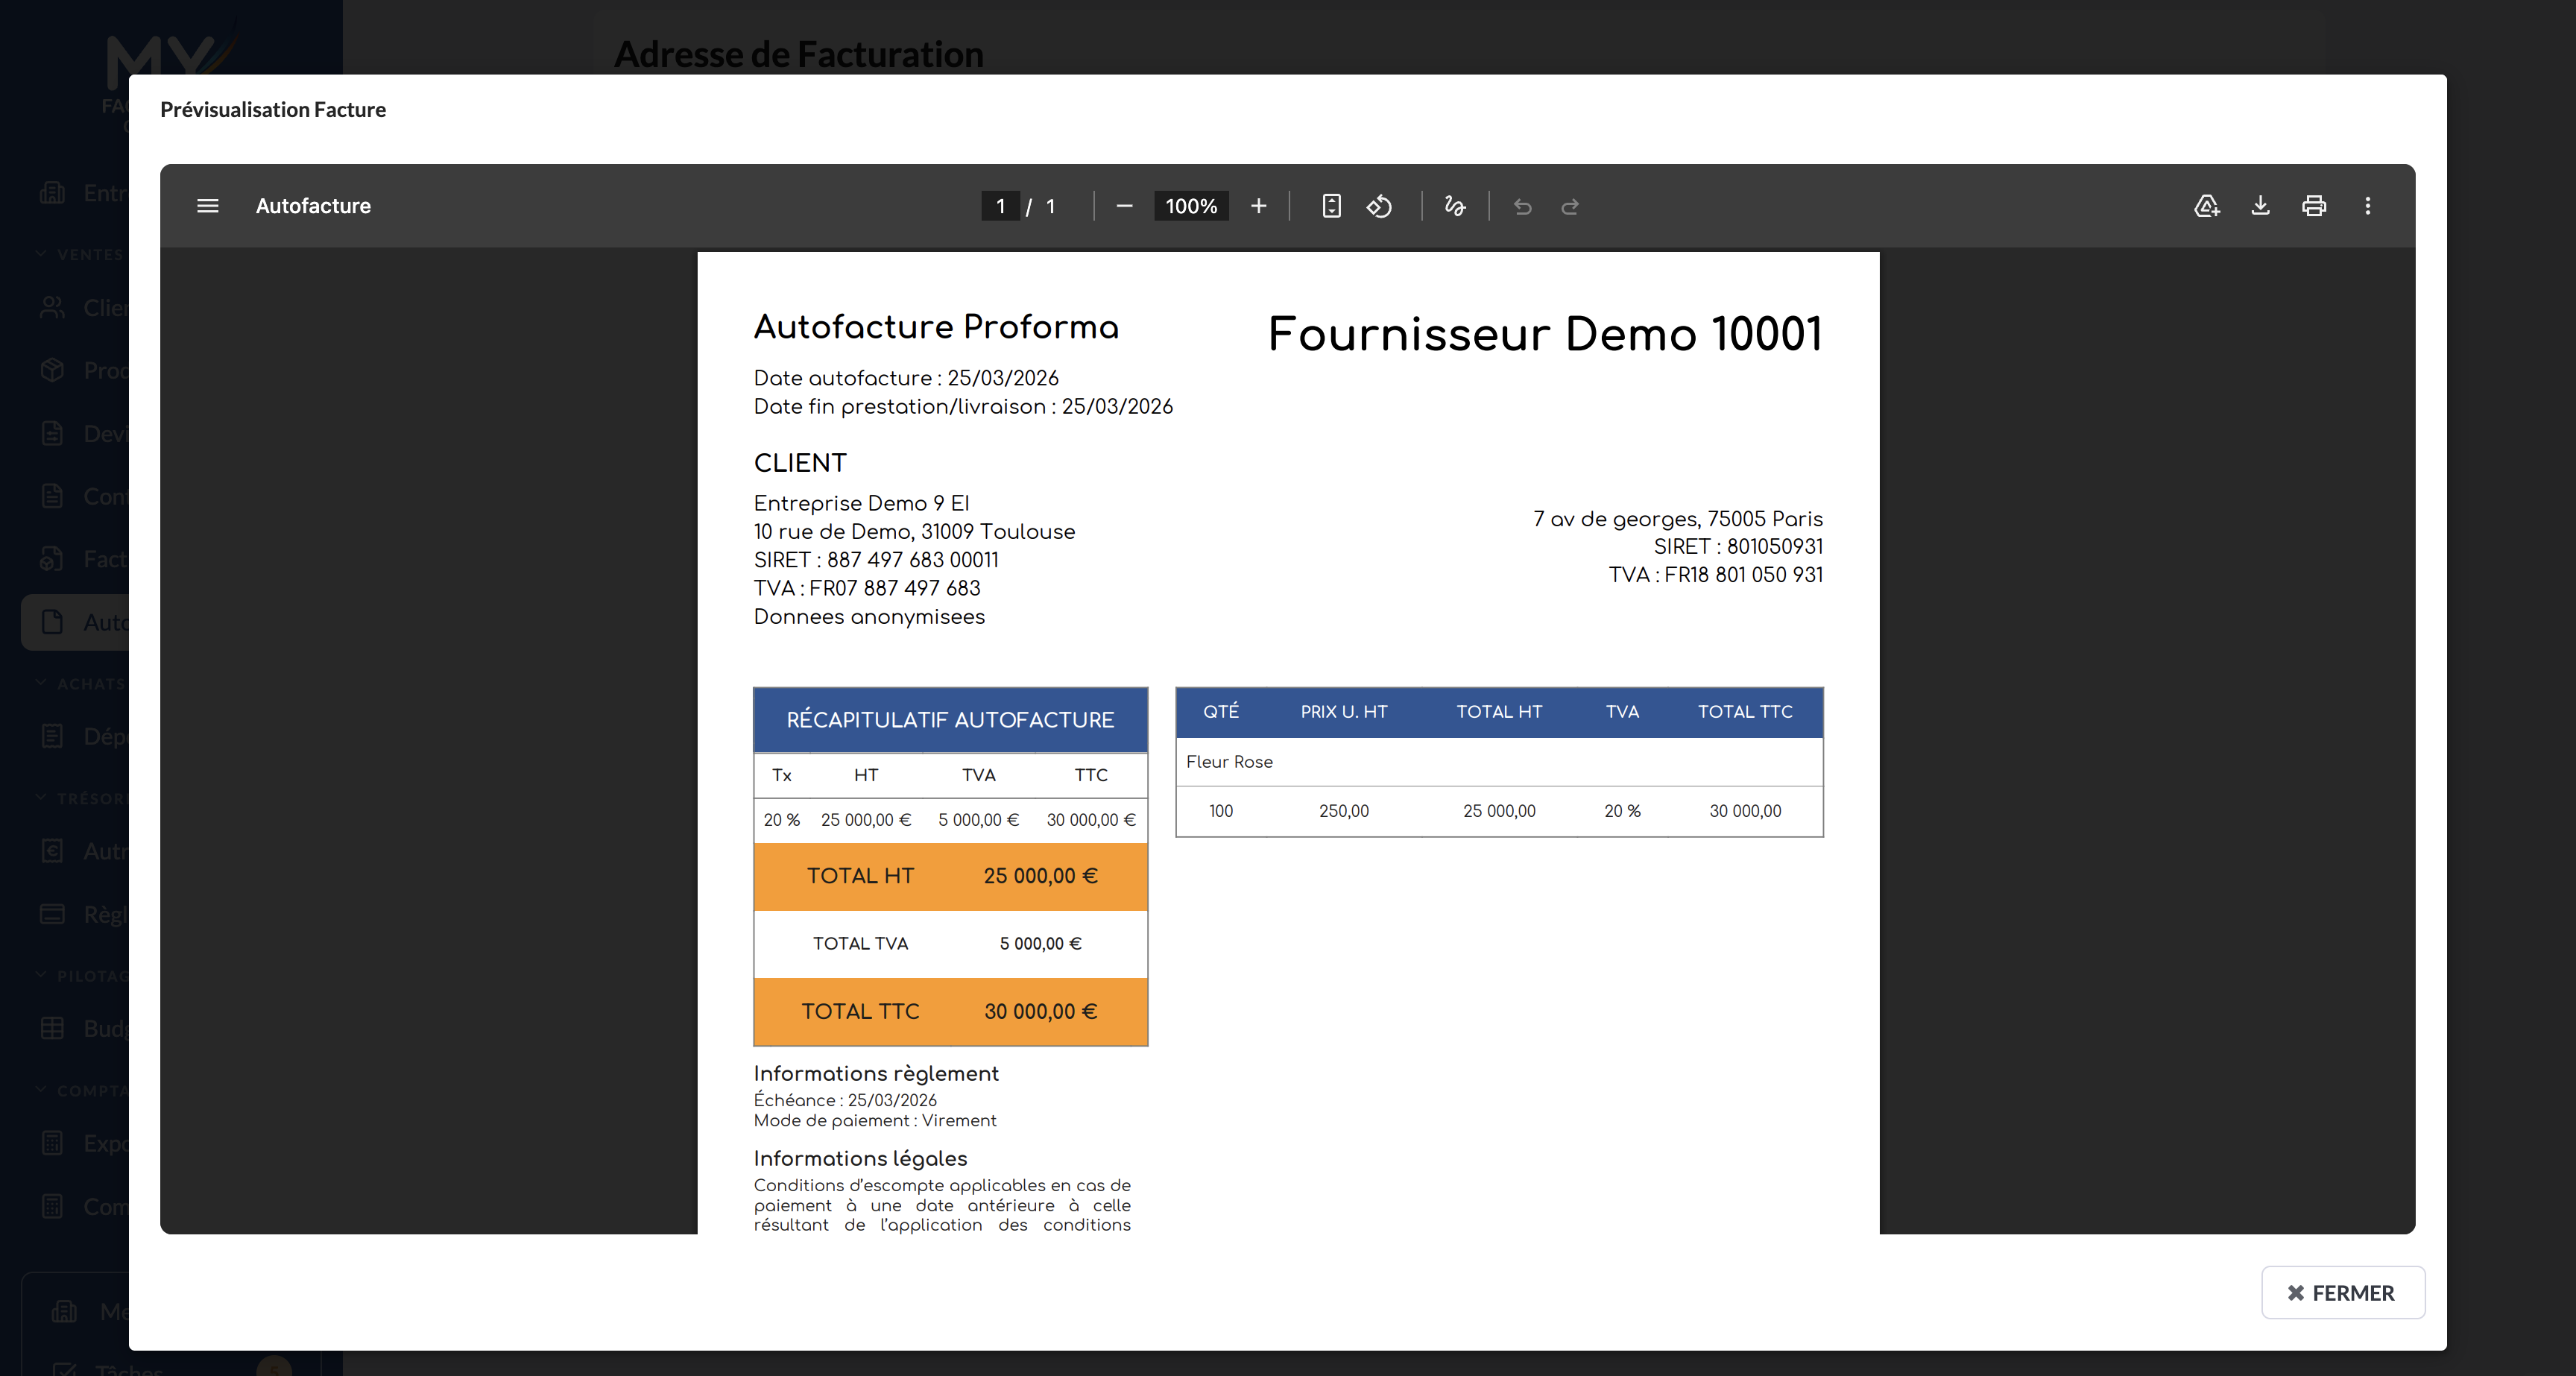Viewport: 2576px width, 1376px height.
Task: Save the PDF to Google Drive
Action: tap(2207, 206)
